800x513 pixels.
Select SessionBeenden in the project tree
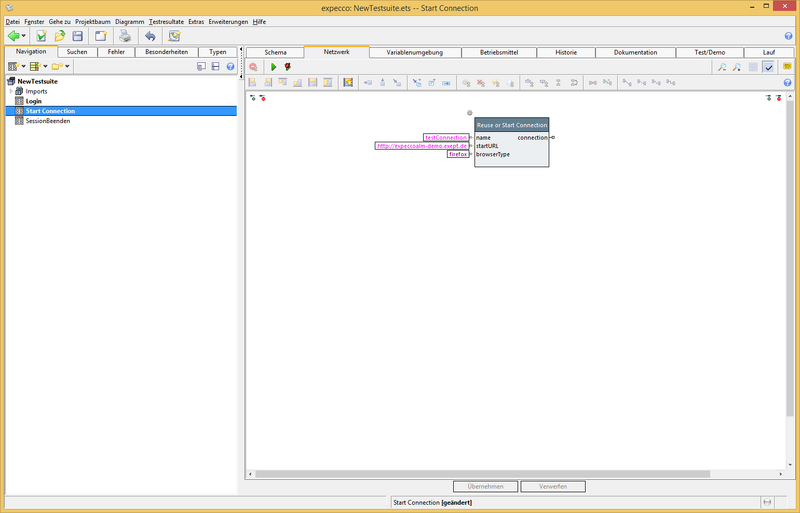click(47, 121)
